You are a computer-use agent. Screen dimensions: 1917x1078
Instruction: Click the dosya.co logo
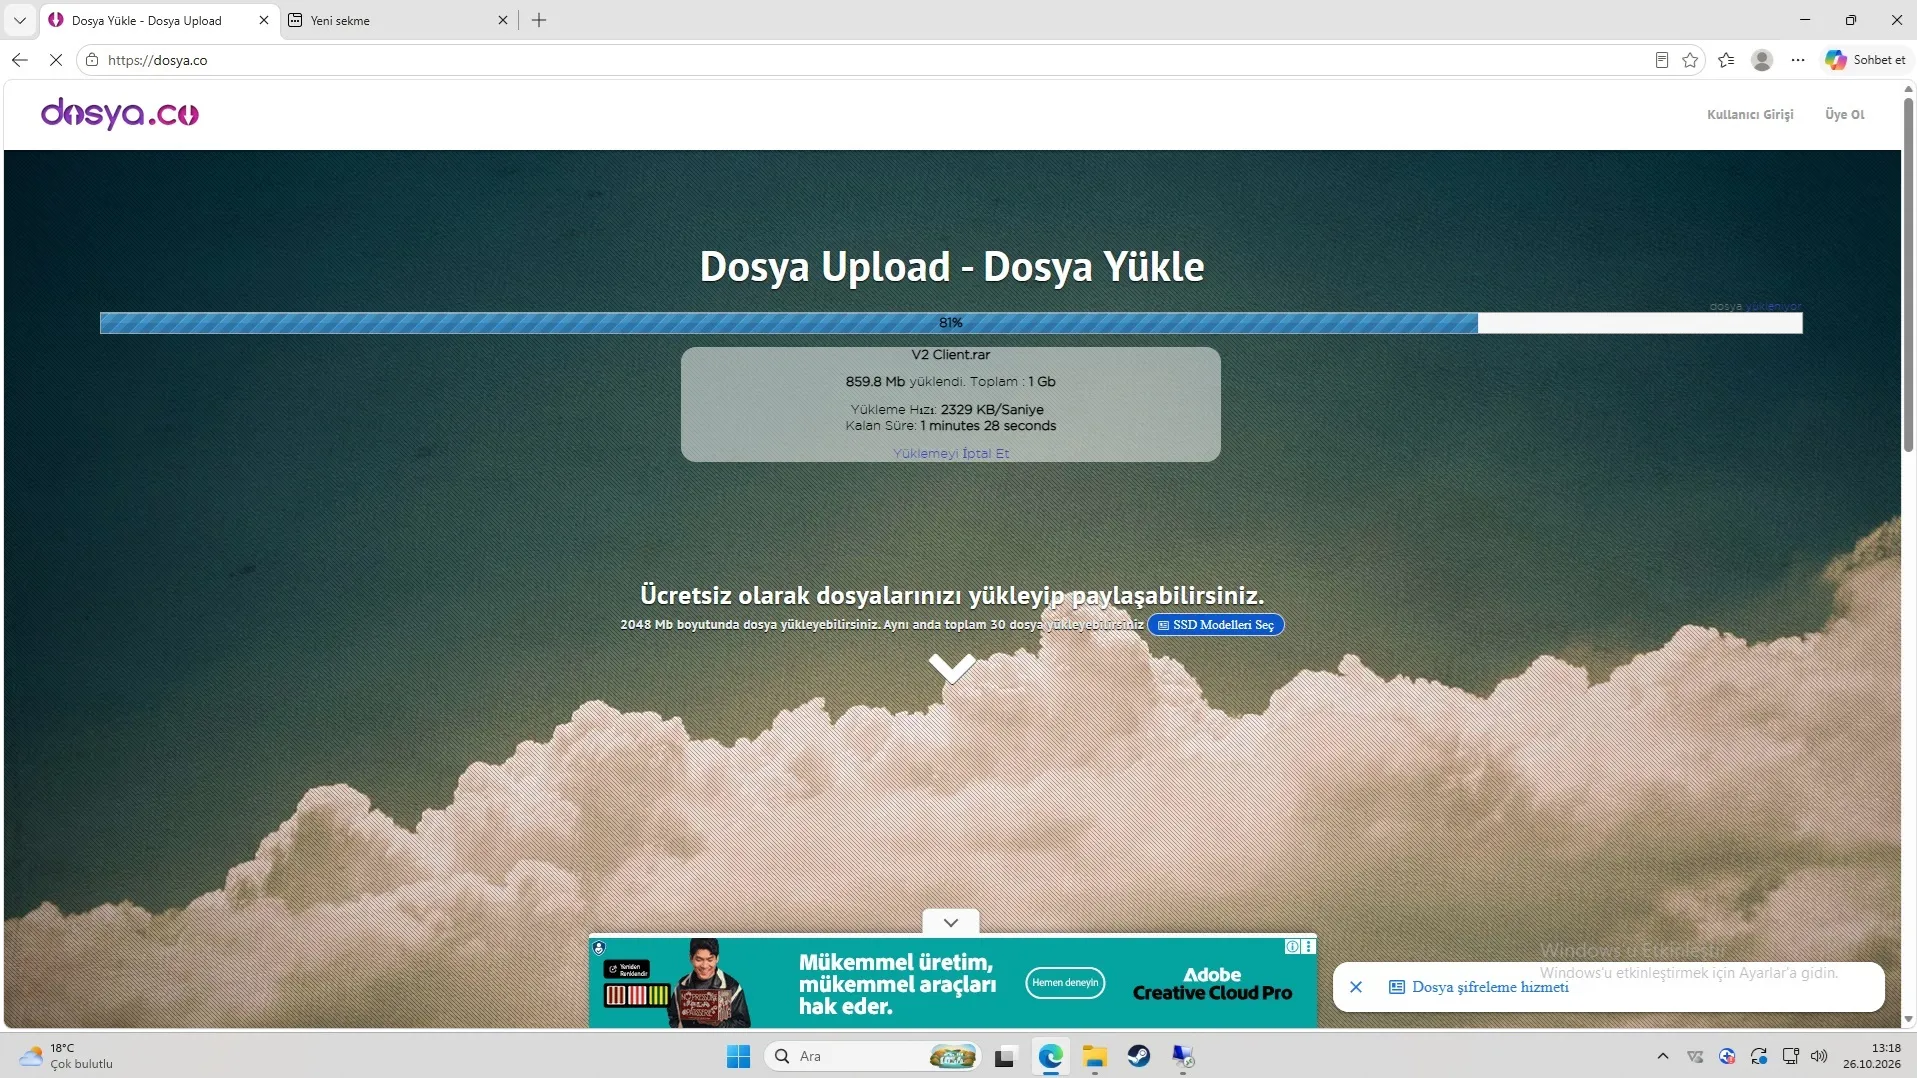tap(119, 114)
